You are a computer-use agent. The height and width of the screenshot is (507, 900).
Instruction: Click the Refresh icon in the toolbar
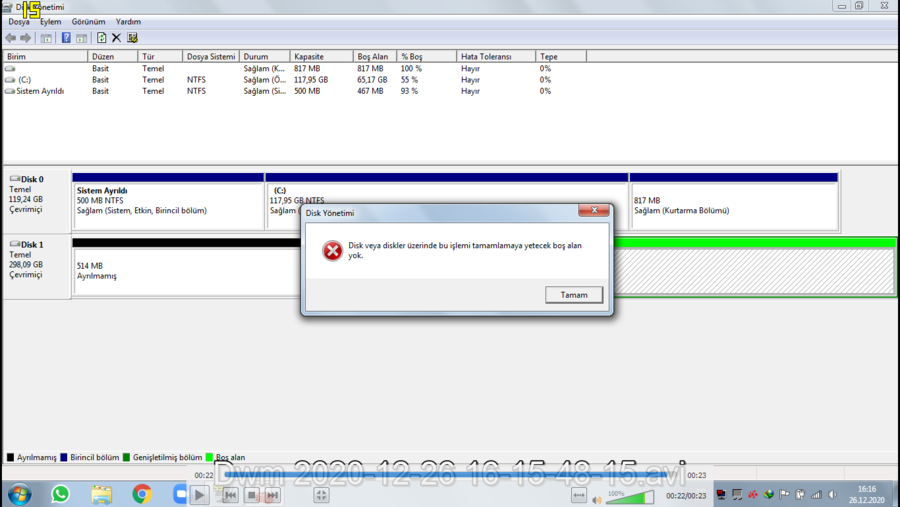(101, 38)
